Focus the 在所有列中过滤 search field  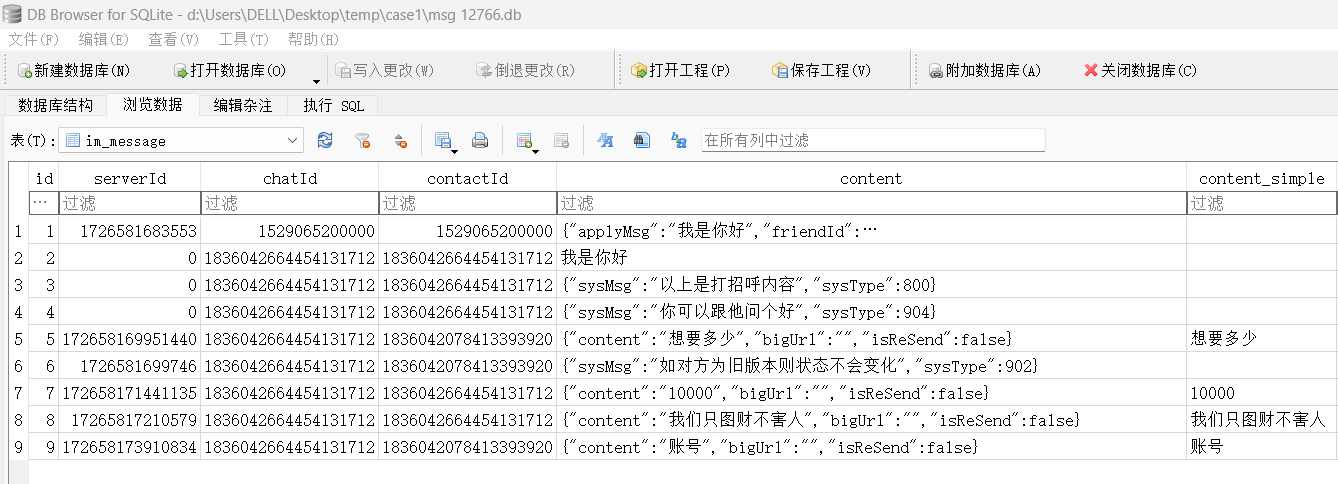pos(872,141)
